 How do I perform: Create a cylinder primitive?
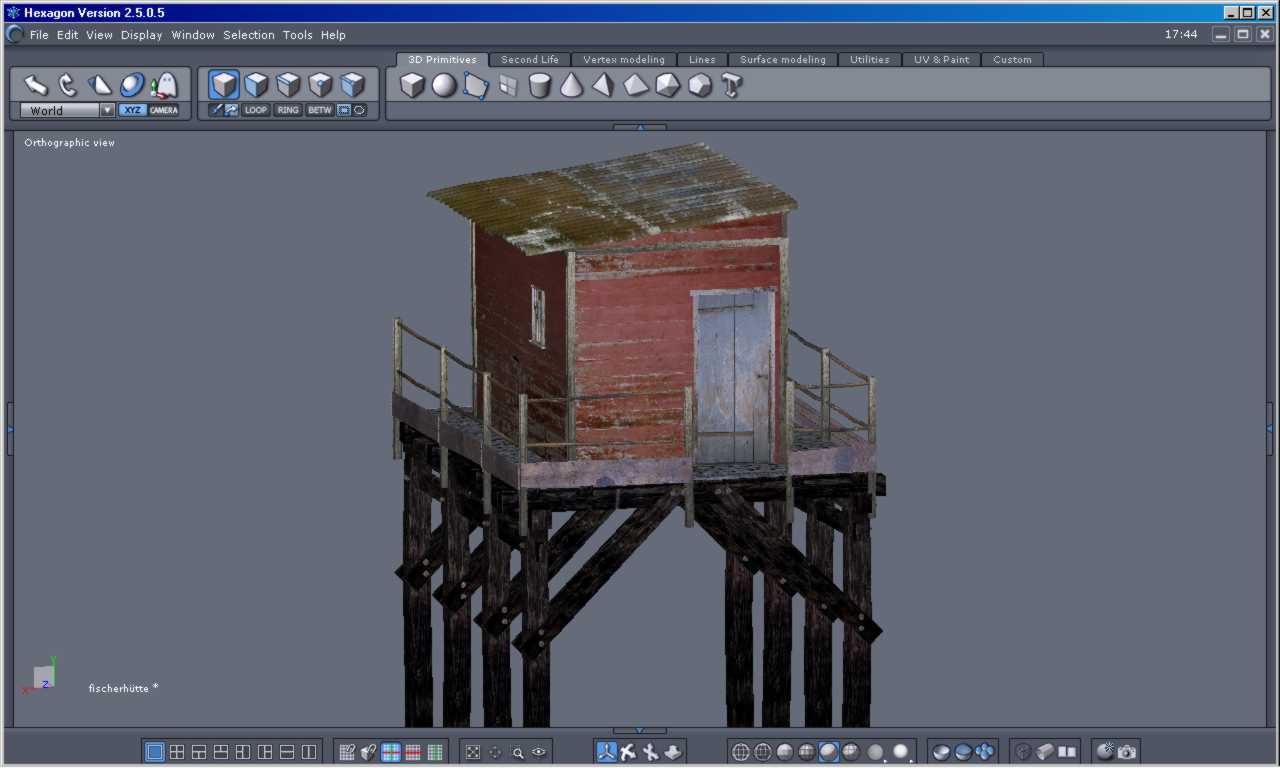point(540,85)
